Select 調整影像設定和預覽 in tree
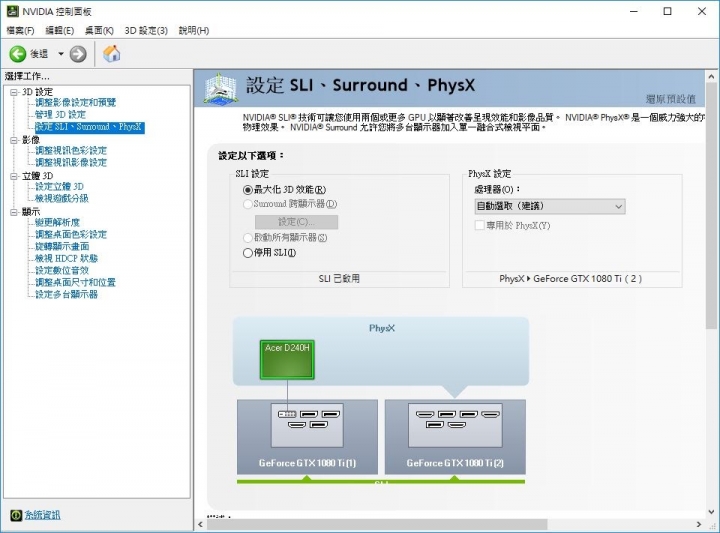 tap(76, 102)
